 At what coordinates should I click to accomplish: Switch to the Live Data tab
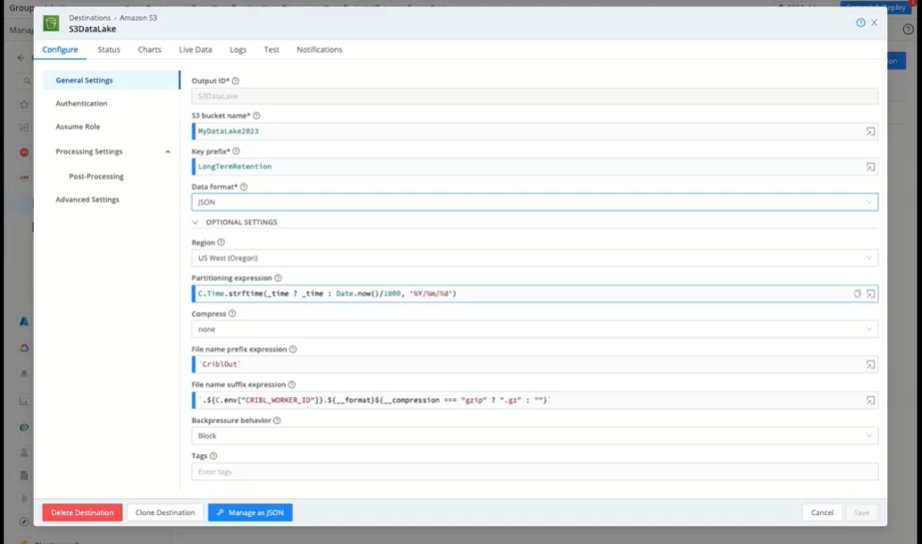195,50
